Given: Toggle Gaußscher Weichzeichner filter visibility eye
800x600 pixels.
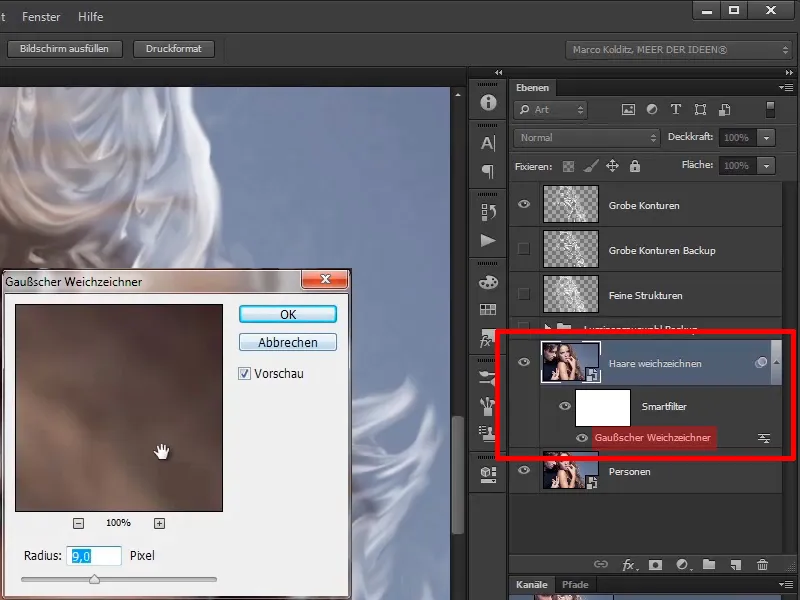Looking at the screenshot, I should pos(582,438).
